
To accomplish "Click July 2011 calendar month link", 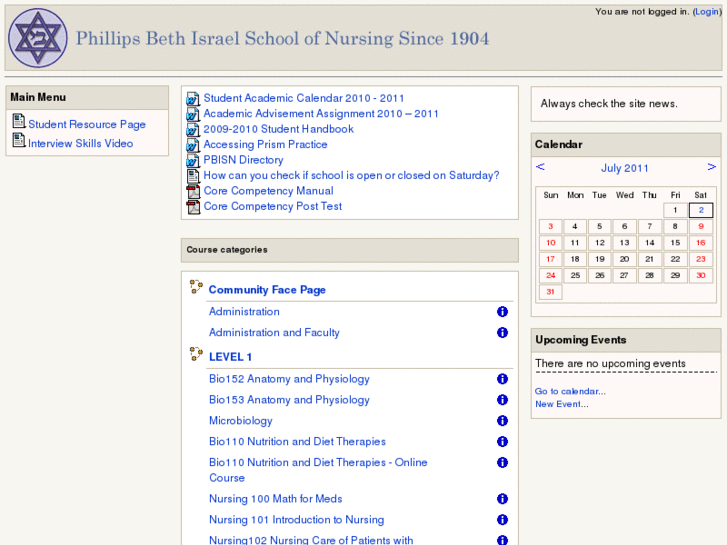I will pyautogui.click(x=625, y=168).
